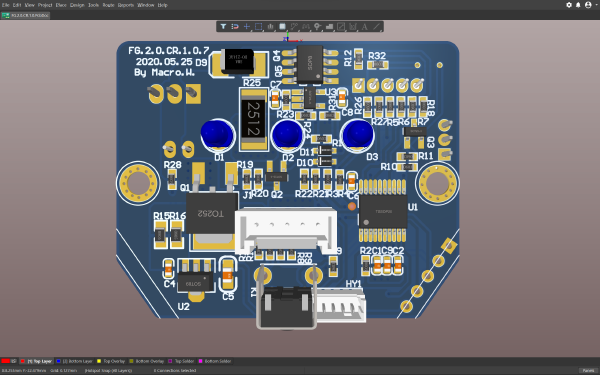Select the Place Component chip icon
Screen dimensions: 600x375
[282, 26]
